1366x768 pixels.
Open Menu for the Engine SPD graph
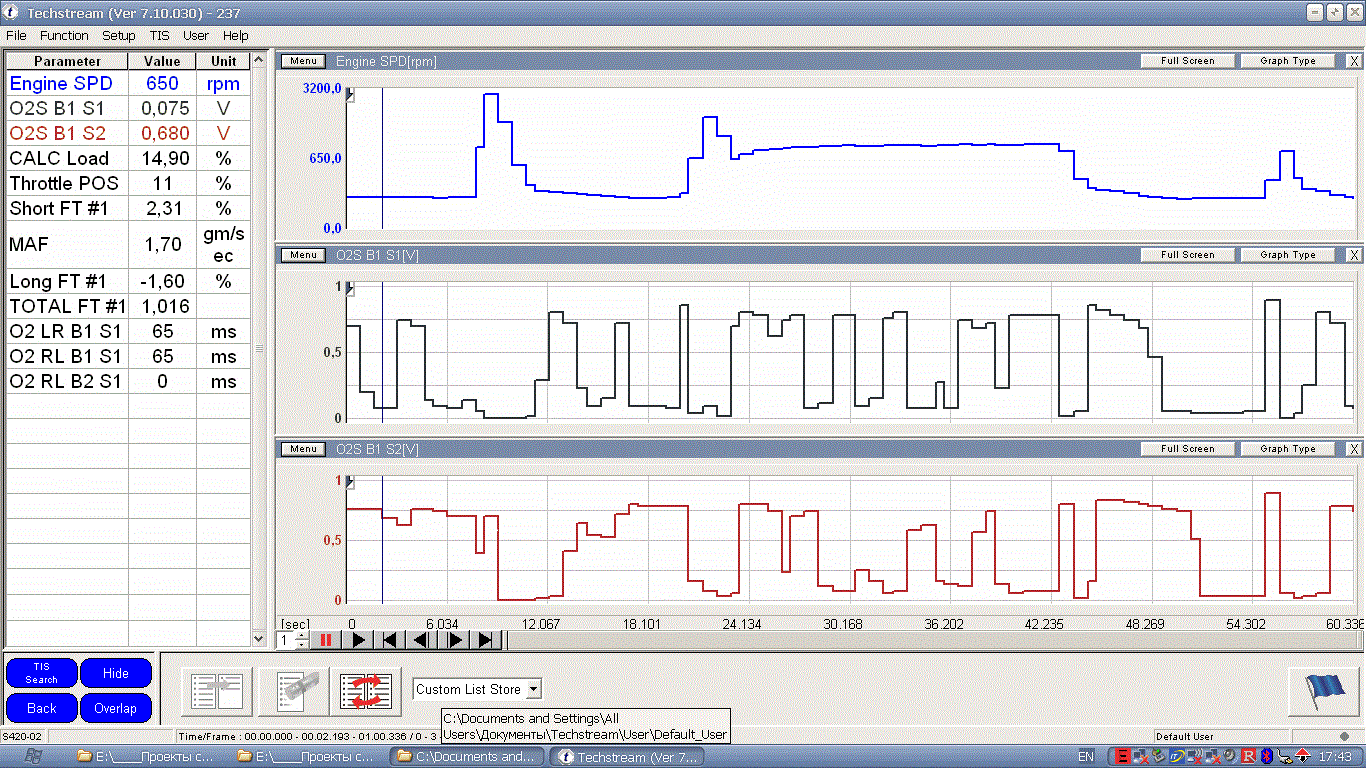coord(303,61)
